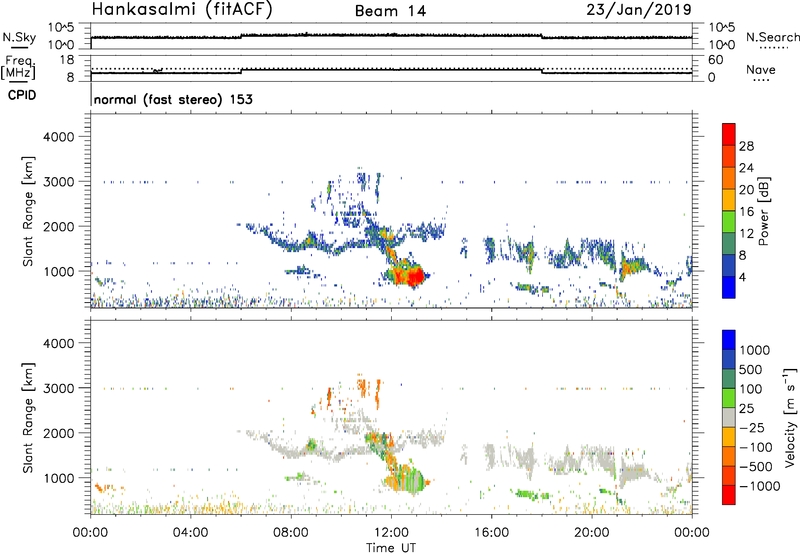The image size is (800, 554).
Task: Click the "20:00" time tick label
Action: click(592, 533)
